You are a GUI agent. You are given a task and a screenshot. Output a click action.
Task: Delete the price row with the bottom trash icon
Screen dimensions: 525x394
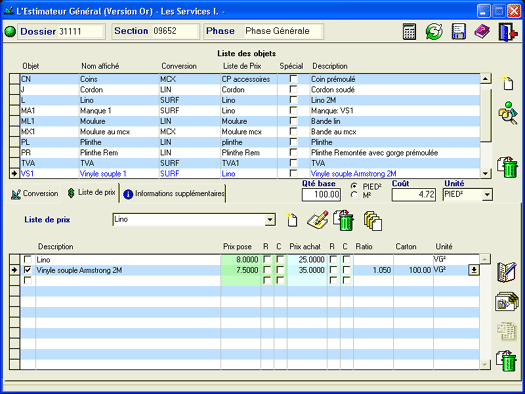(507, 361)
